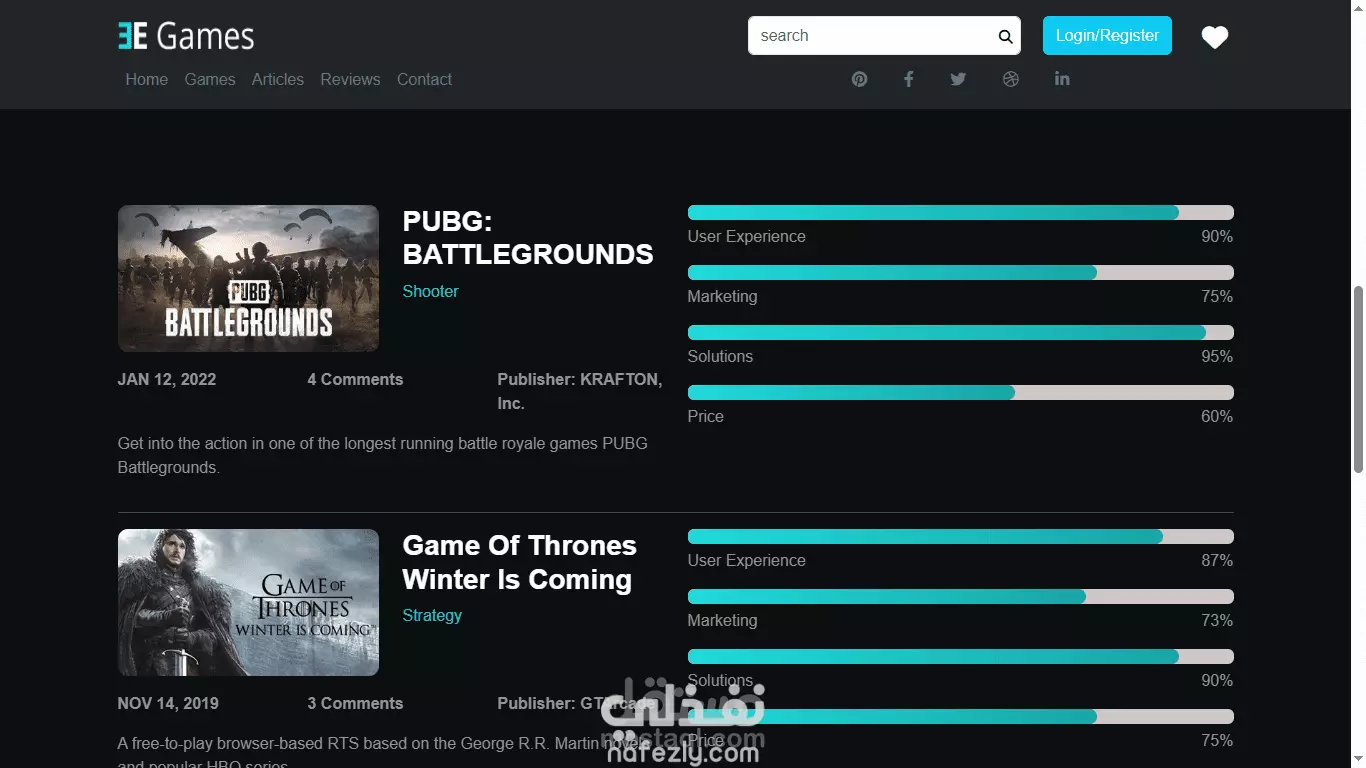Open the Games menu item
This screenshot has height=768, width=1366.
click(x=210, y=79)
